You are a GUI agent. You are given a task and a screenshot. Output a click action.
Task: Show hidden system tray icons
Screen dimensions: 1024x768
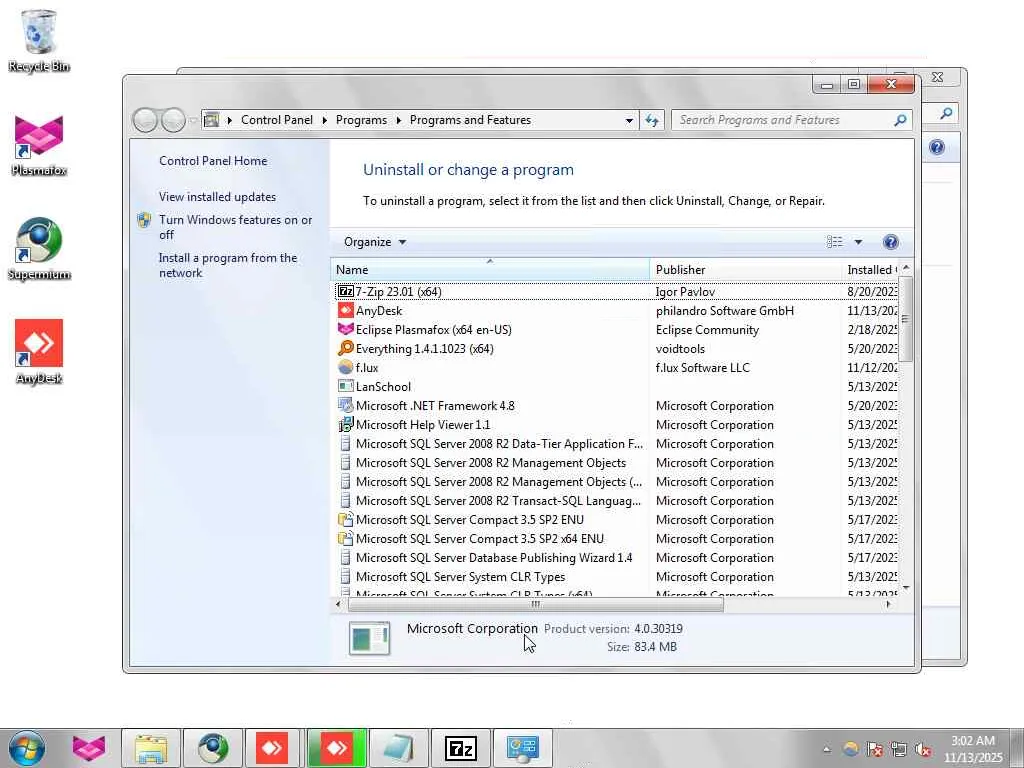coord(827,749)
